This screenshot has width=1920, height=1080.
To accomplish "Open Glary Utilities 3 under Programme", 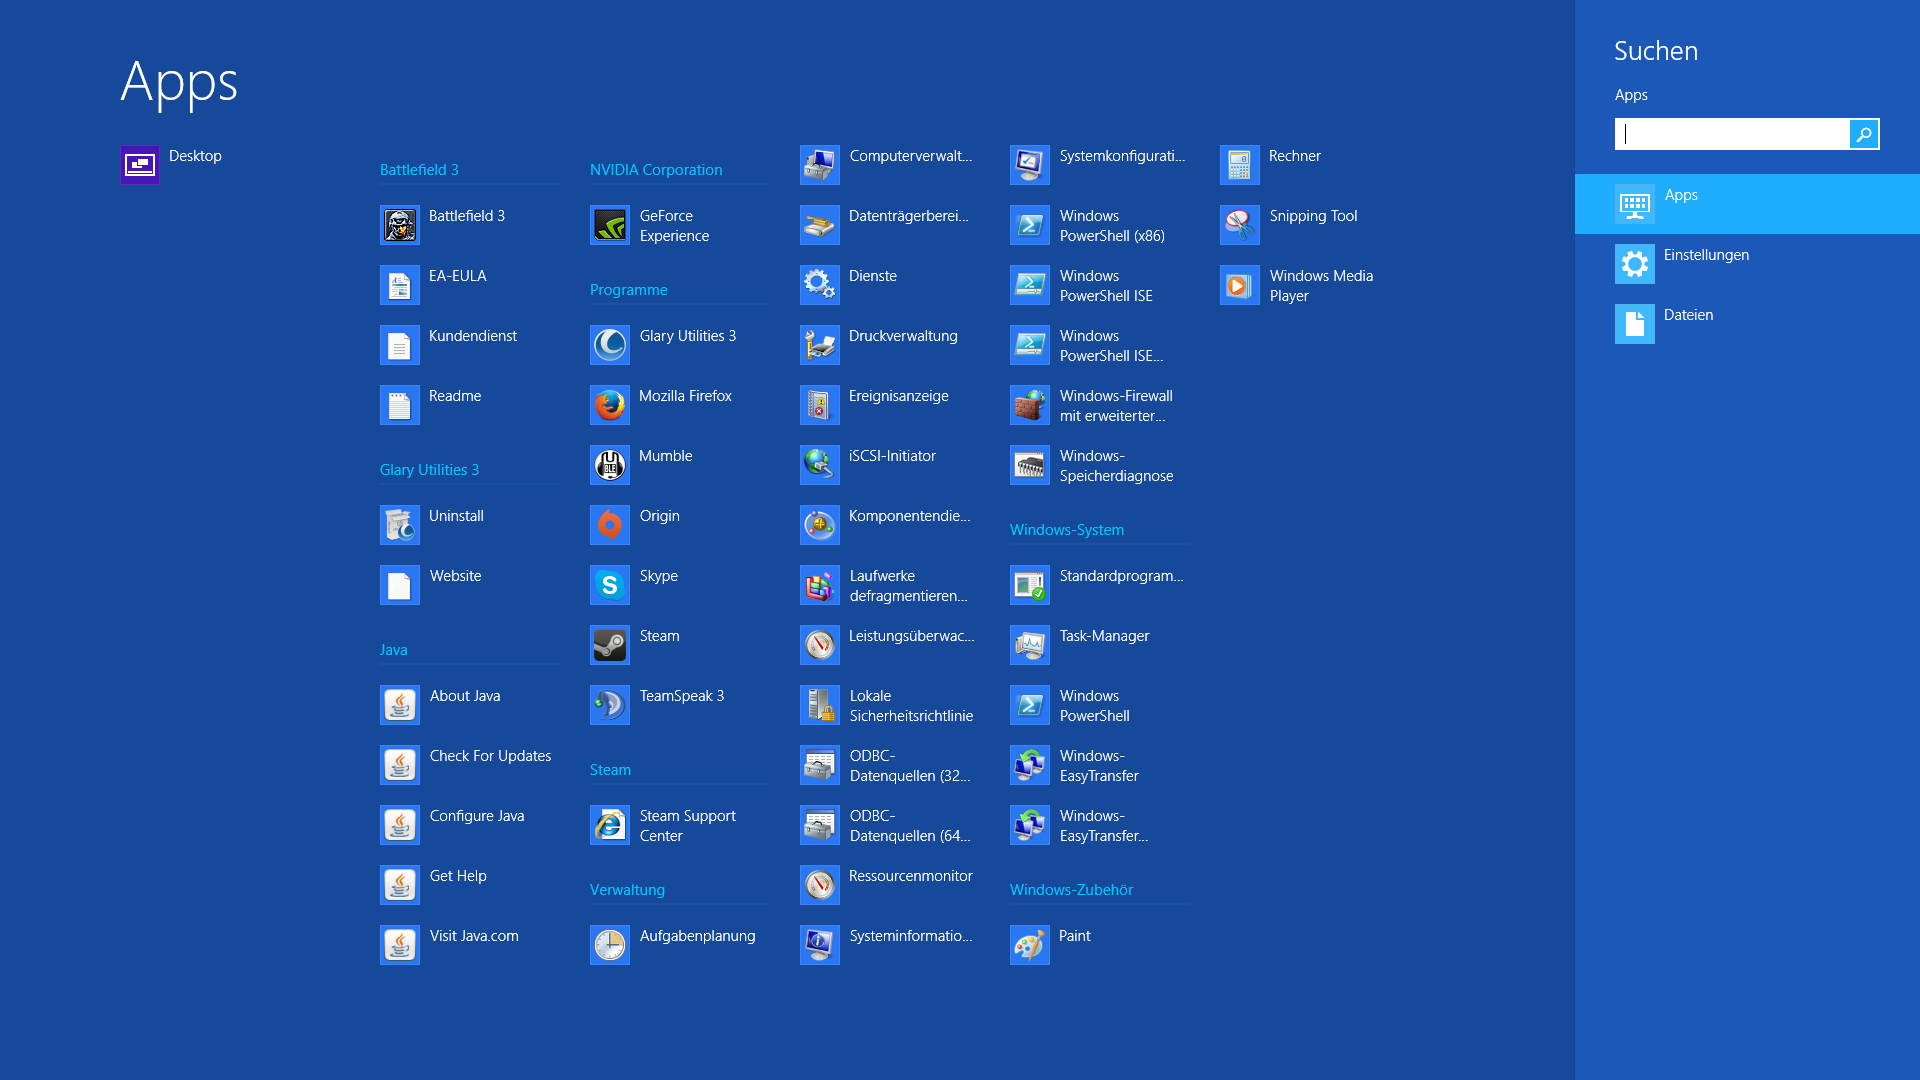I will tap(610, 345).
